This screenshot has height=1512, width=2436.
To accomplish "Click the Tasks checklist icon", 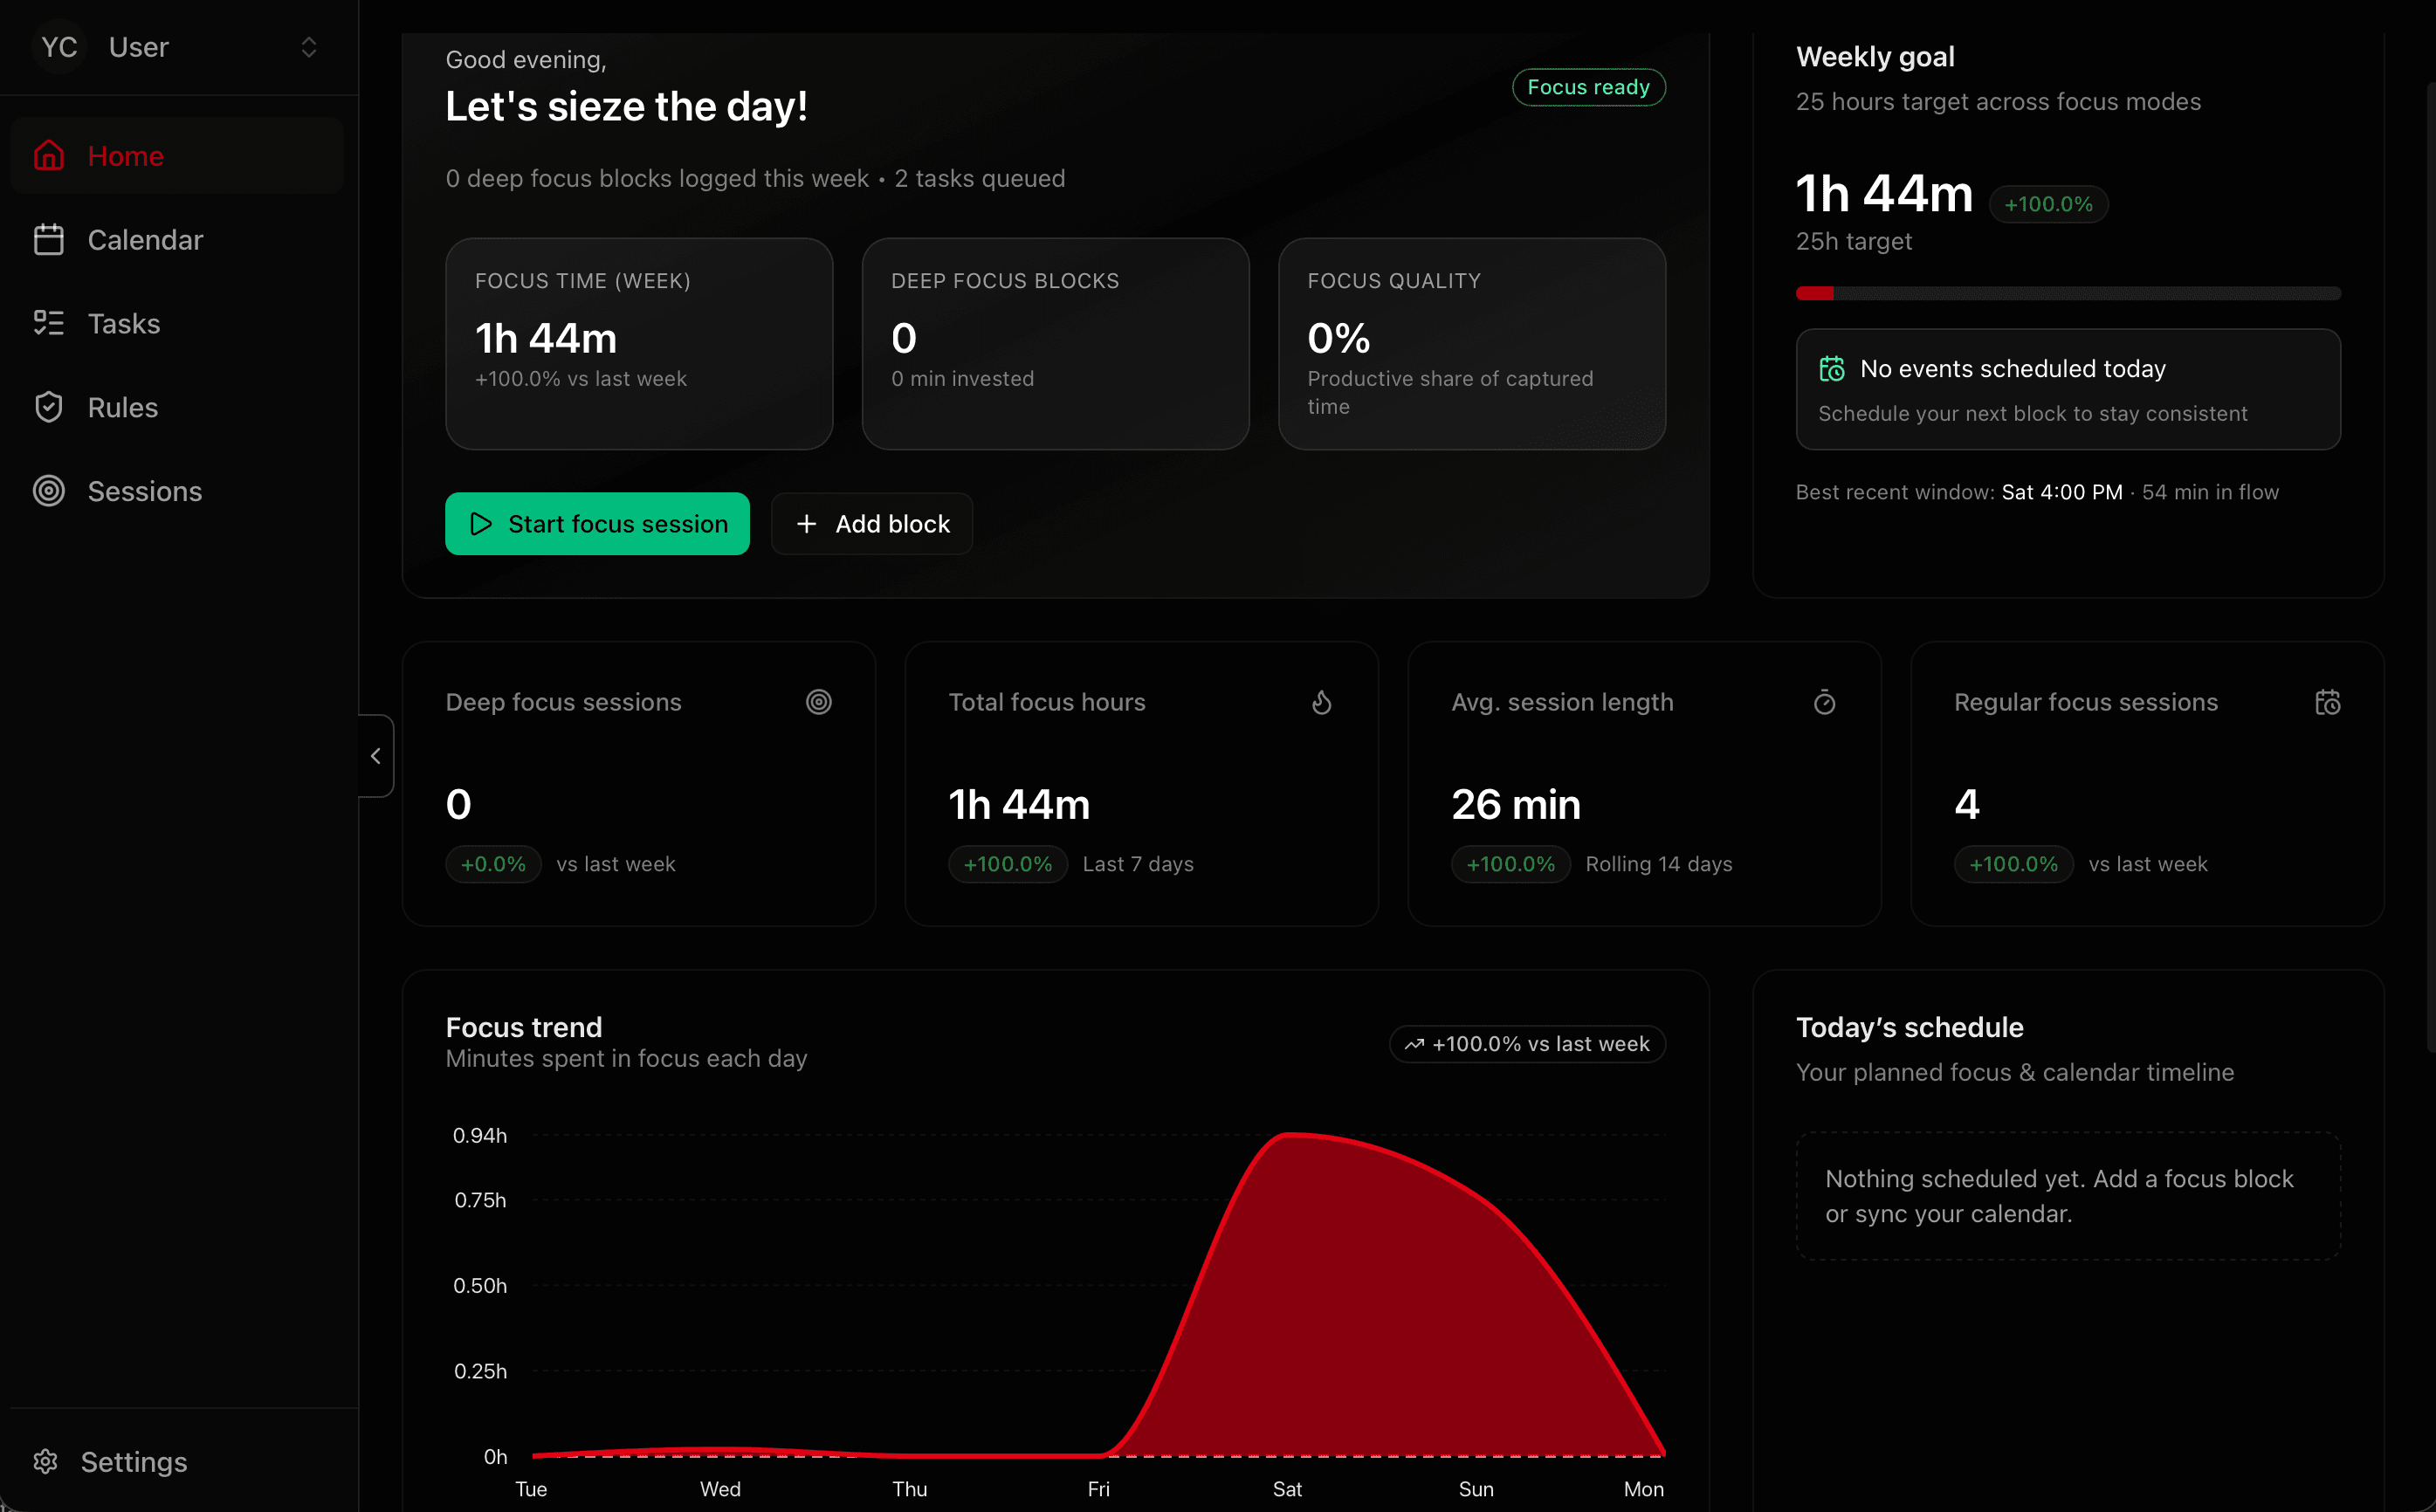I will pos(49,323).
